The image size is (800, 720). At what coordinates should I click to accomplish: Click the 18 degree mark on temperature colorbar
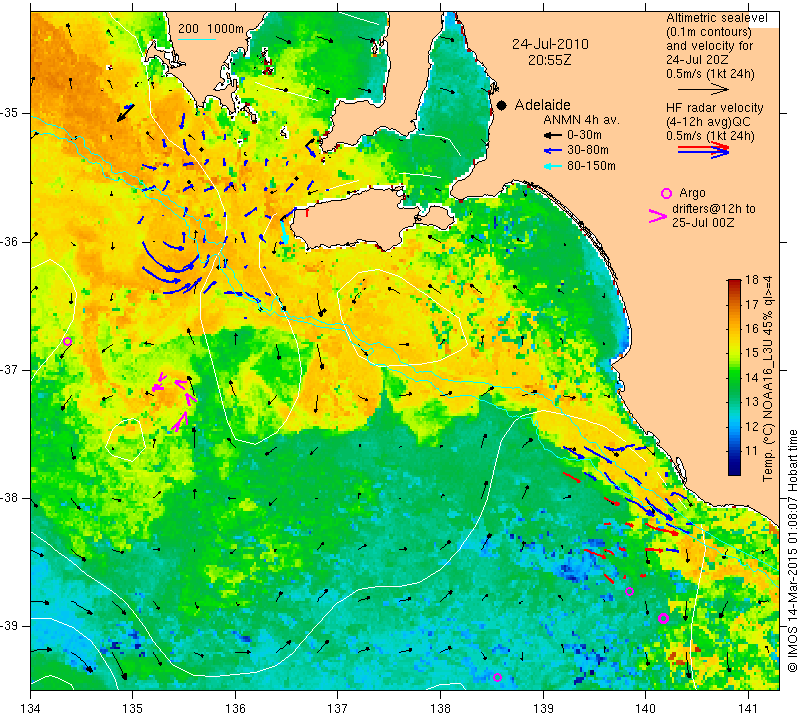752,280
